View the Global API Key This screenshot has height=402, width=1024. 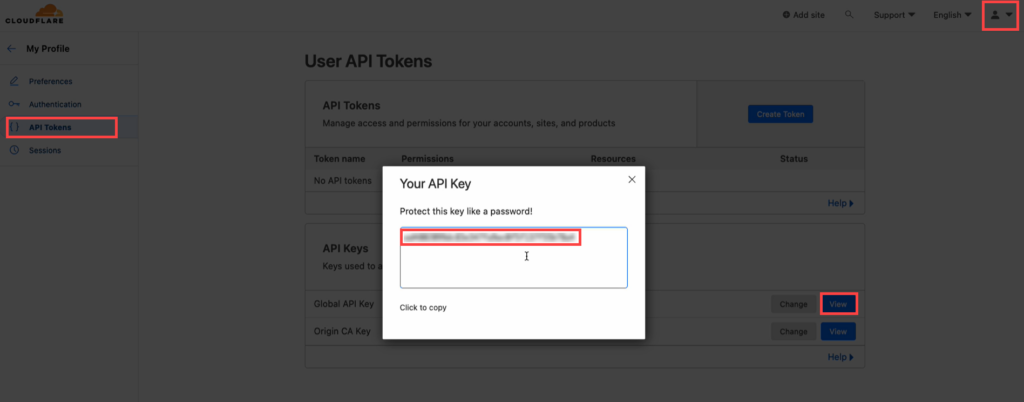pyautogui.click(x=838, y=304)
